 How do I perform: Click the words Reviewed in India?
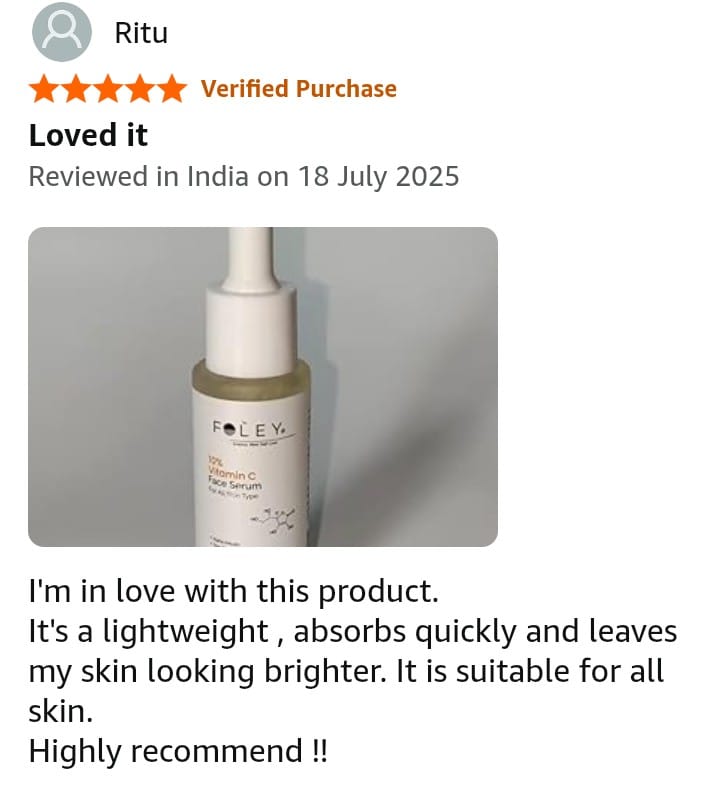coord(138,177)
